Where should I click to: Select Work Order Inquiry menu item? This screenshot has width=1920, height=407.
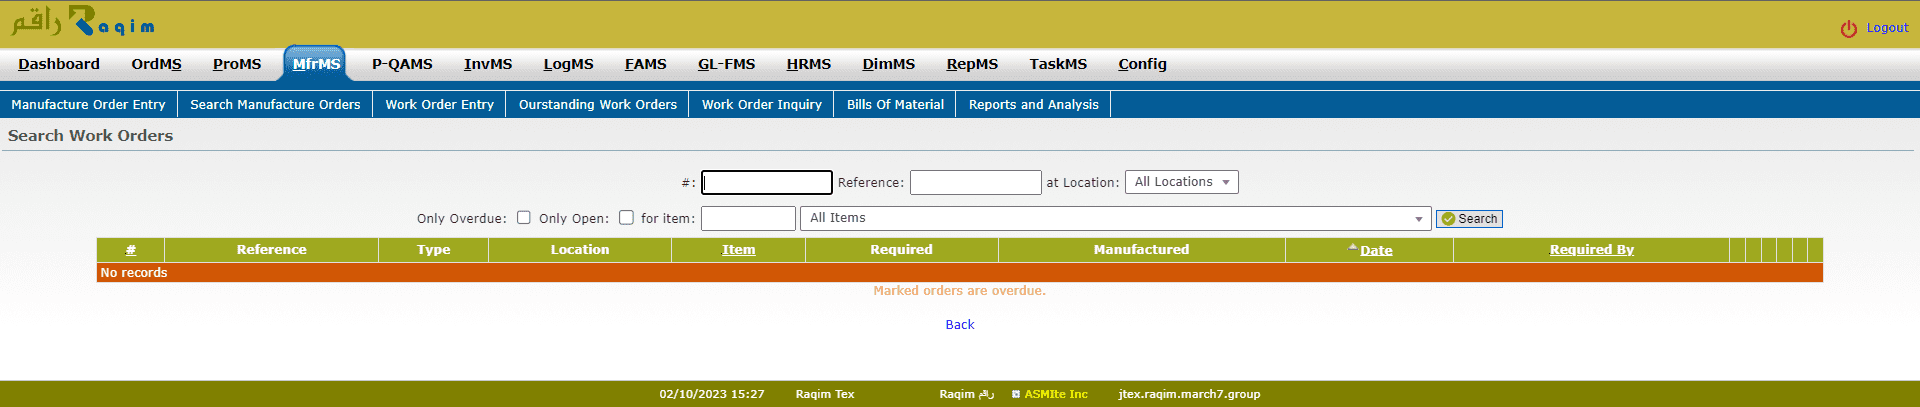click(761, 104)
